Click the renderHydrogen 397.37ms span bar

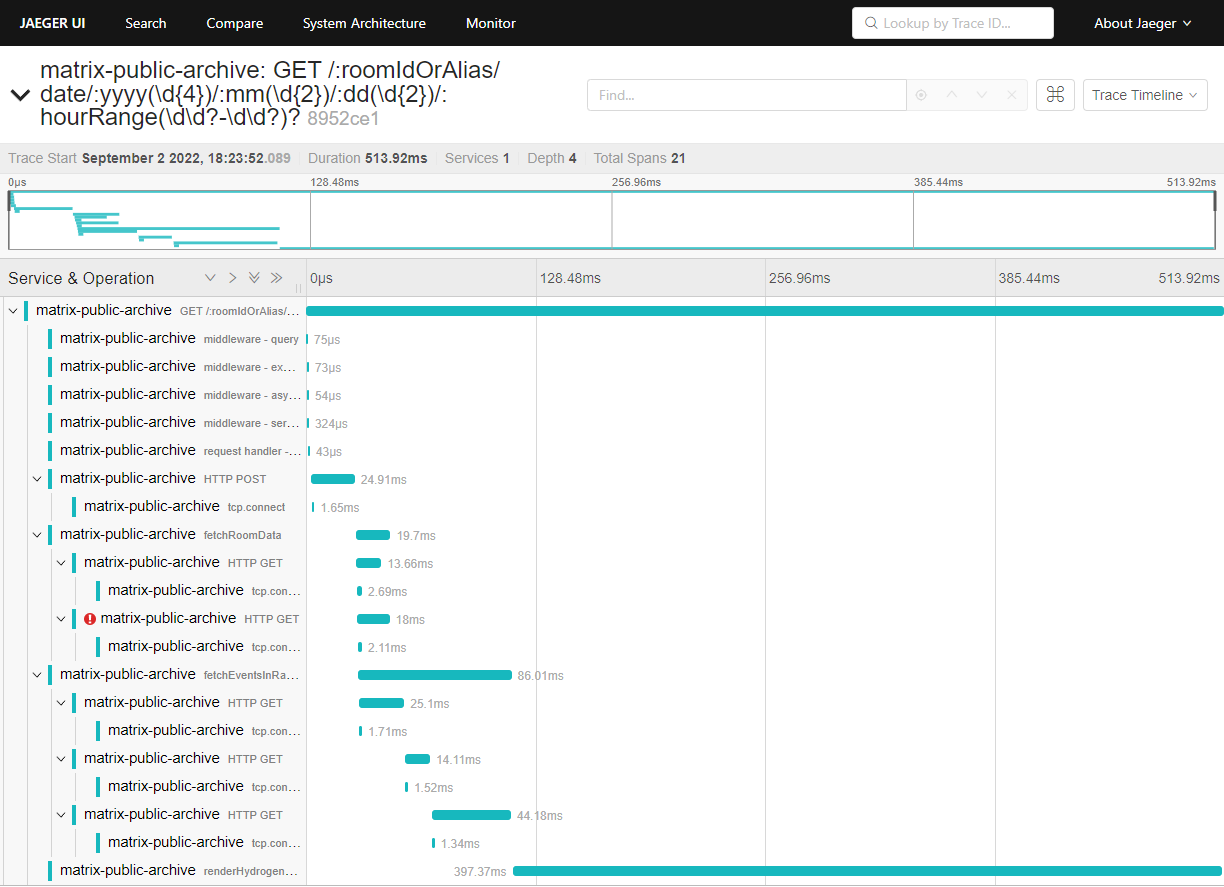(867, 871)
